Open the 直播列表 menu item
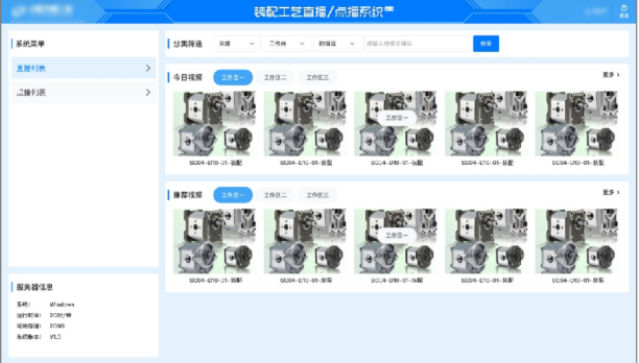The height and width of the screenshot is (363, 639). click(84, 68)
